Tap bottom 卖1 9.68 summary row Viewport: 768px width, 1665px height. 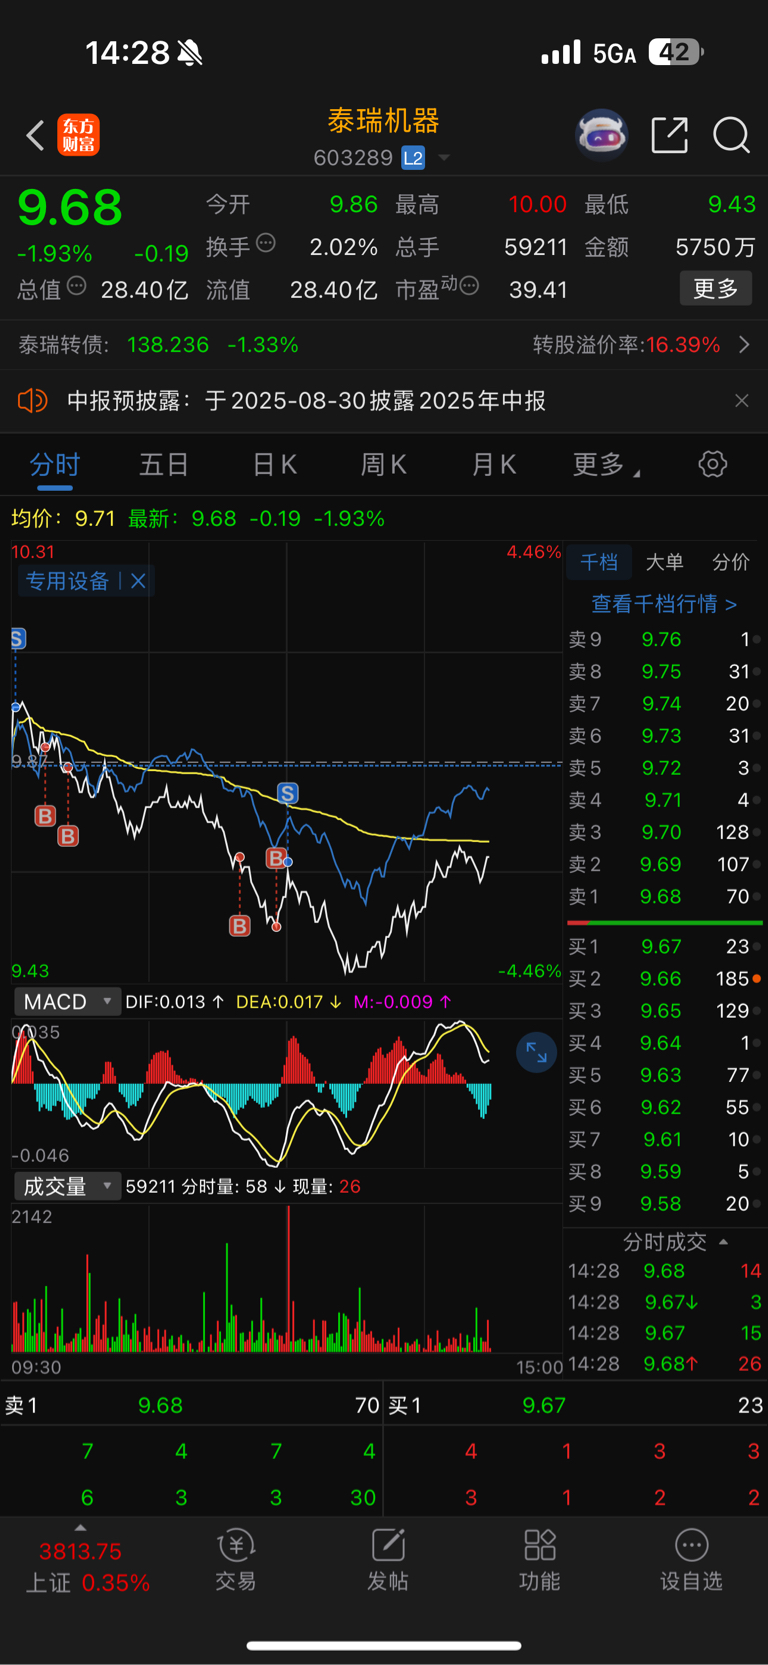[192, 1406]
